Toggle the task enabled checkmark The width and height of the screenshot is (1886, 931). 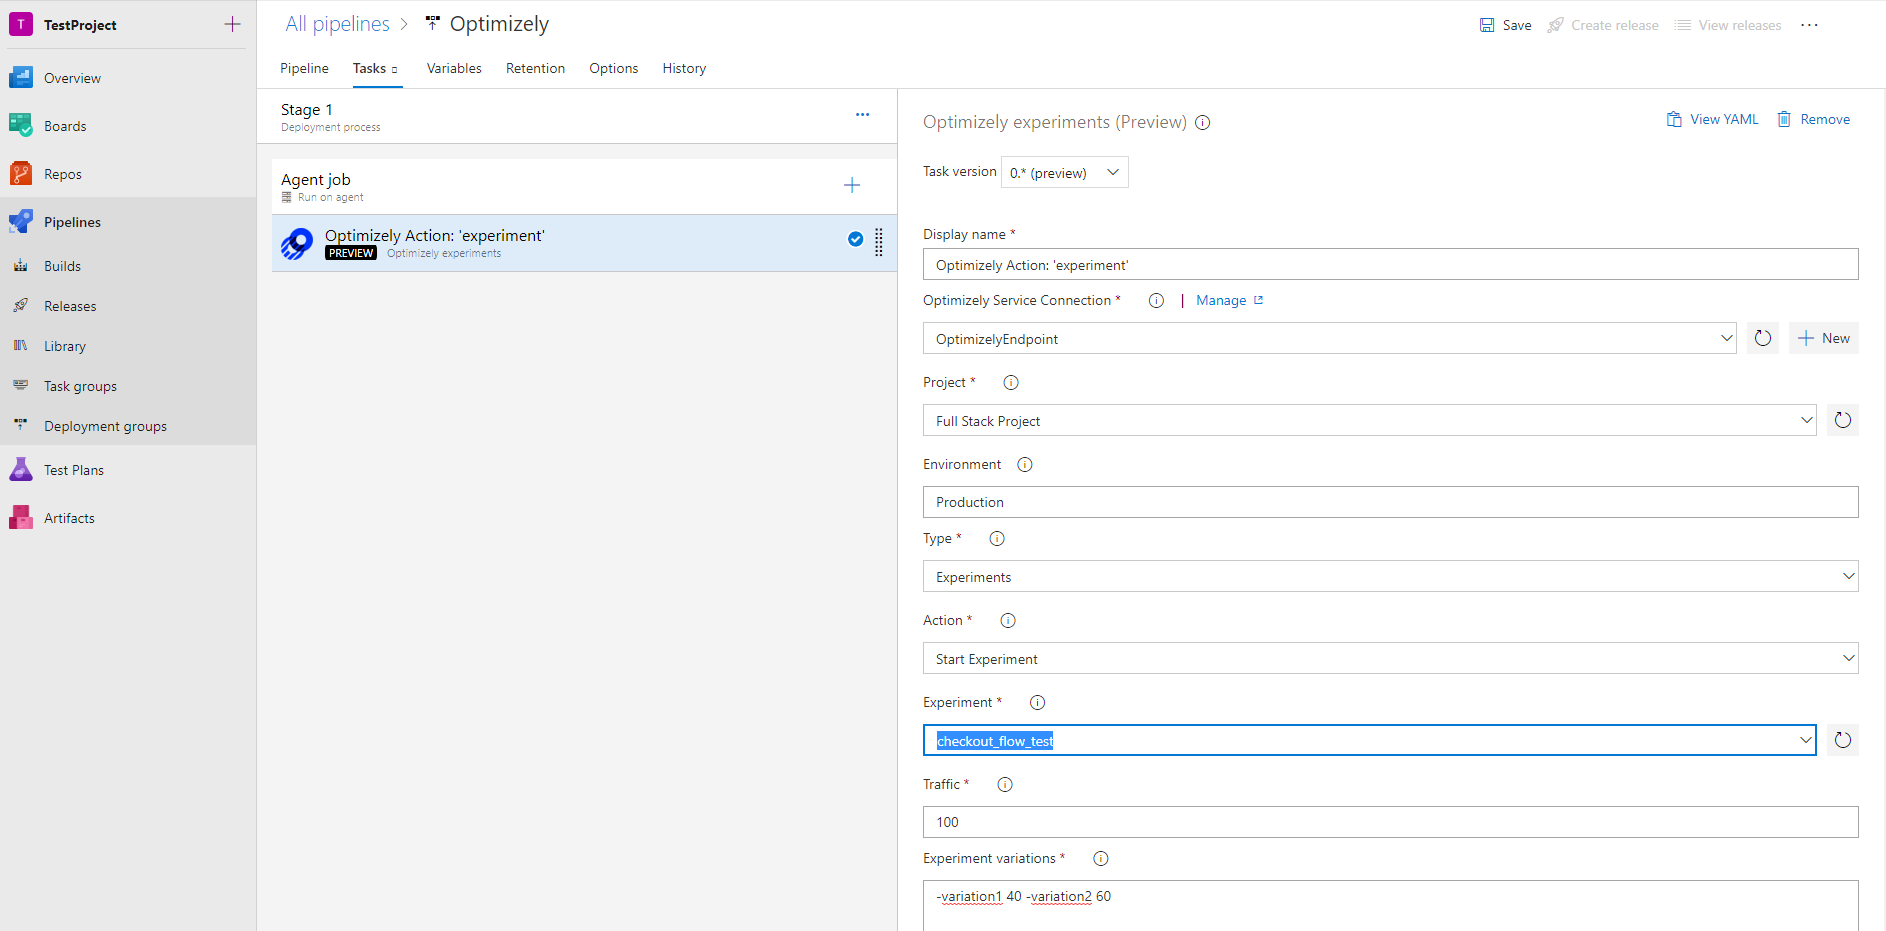pos(855,239)
